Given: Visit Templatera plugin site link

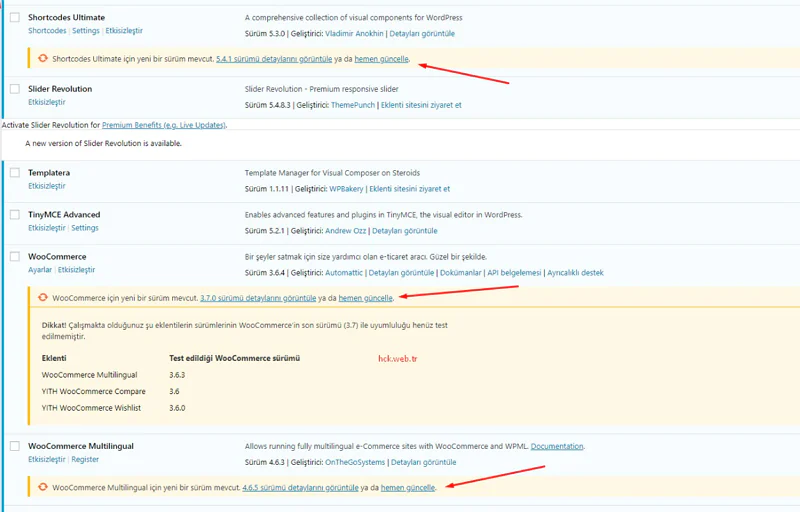Looking at the screenshot, I should (409, 189).
